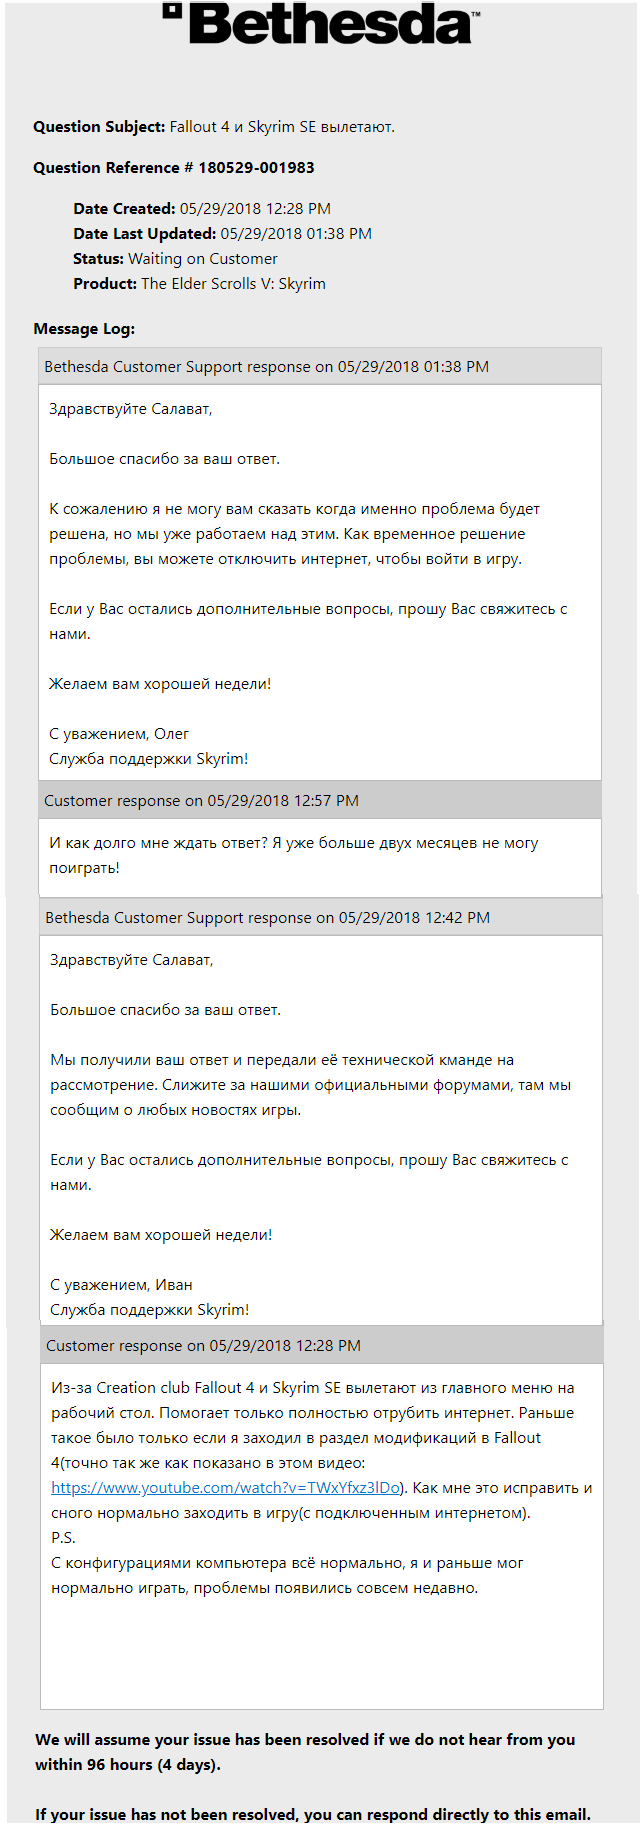Select the Question Reference number 180529-001983
The width and height of the screenshot is (644, 1840).
point(256,168)
